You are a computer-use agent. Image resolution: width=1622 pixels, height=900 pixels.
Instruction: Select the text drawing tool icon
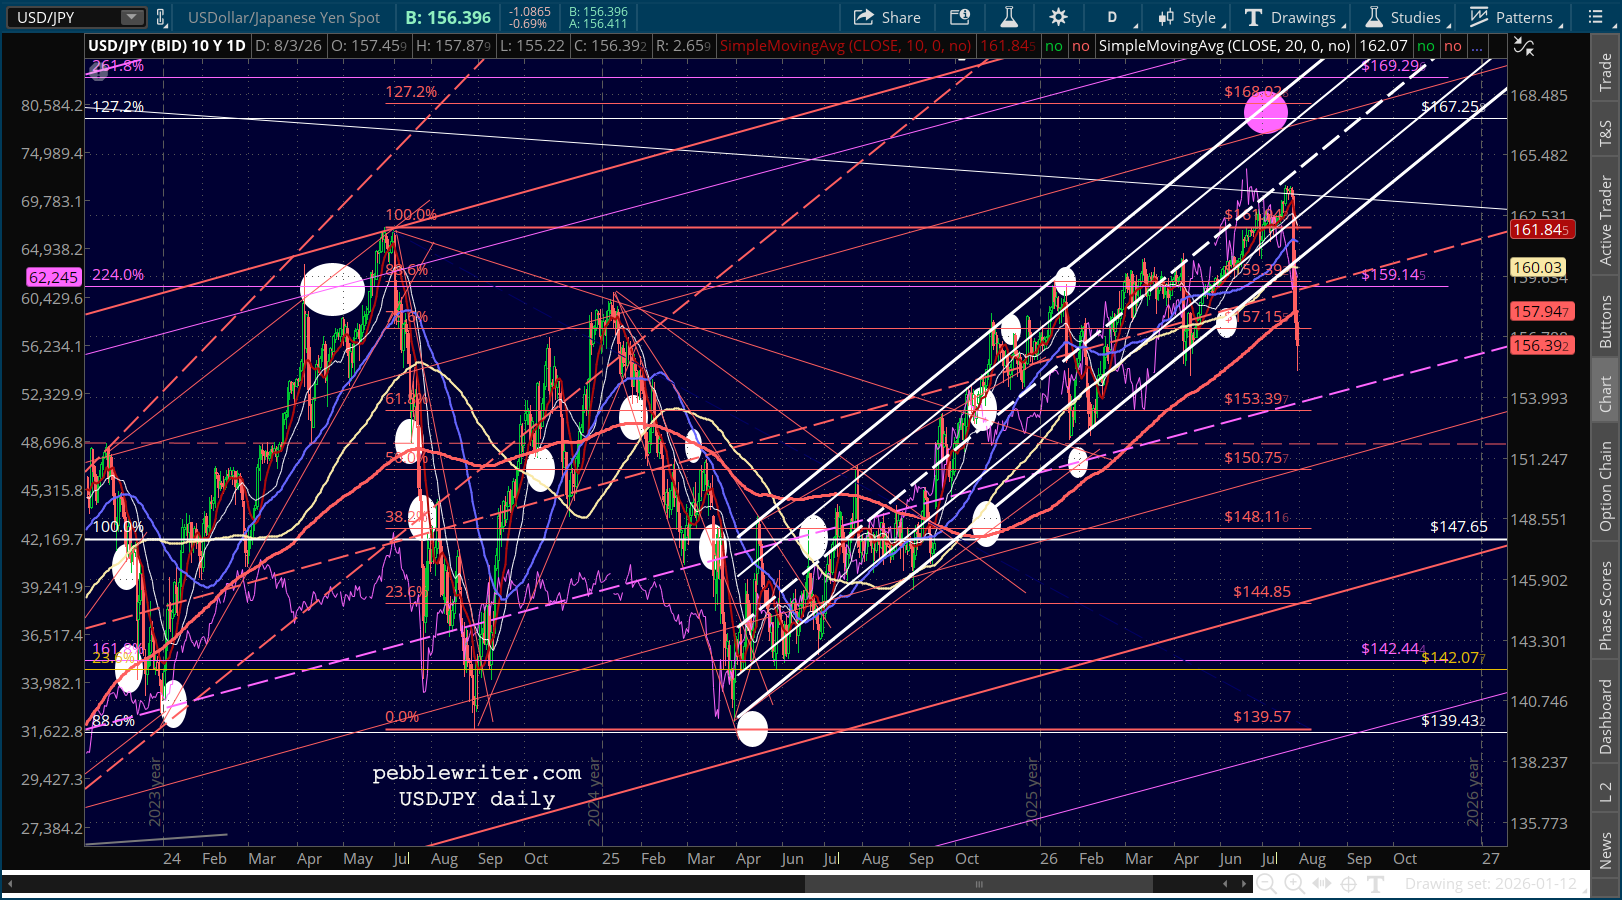[x=1376, y=884]
